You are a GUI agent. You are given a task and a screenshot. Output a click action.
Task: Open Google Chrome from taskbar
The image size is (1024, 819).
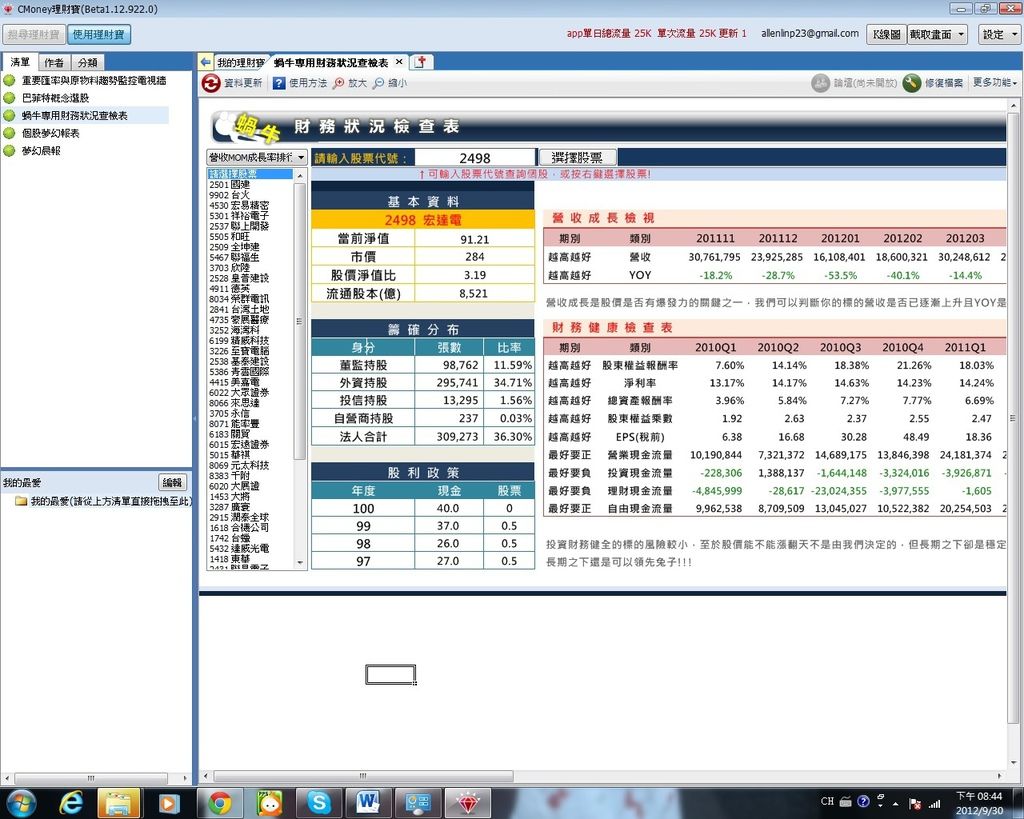pos(220,803)
